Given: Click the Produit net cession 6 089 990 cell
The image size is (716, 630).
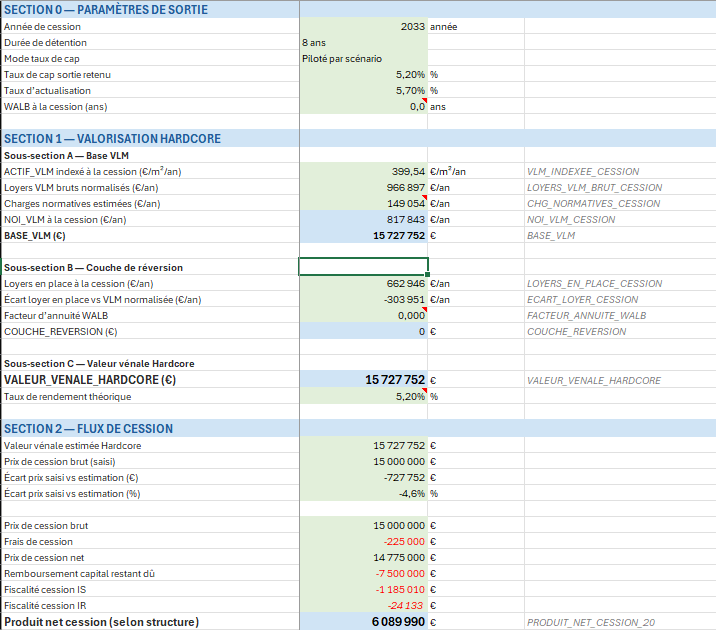Looking at the screenshot, I should point(363,622).
